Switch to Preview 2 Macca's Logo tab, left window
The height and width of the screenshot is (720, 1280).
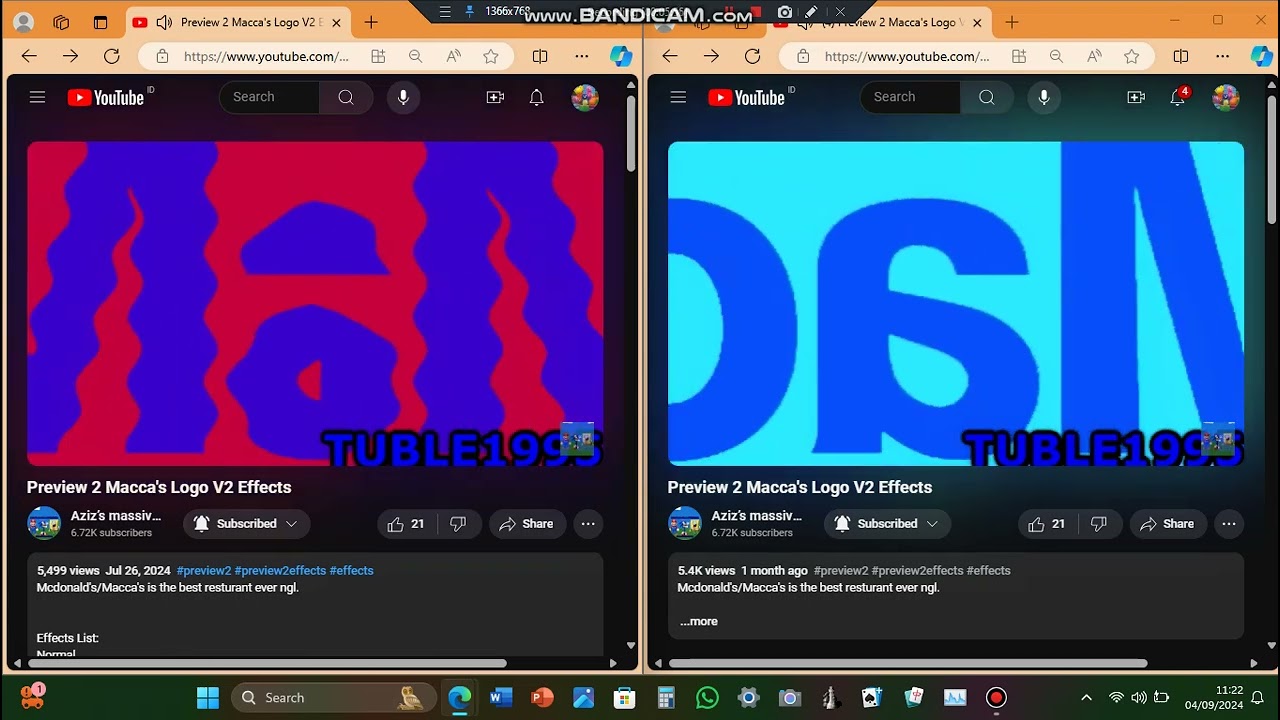pyautogui.click(x=237, y=22)
